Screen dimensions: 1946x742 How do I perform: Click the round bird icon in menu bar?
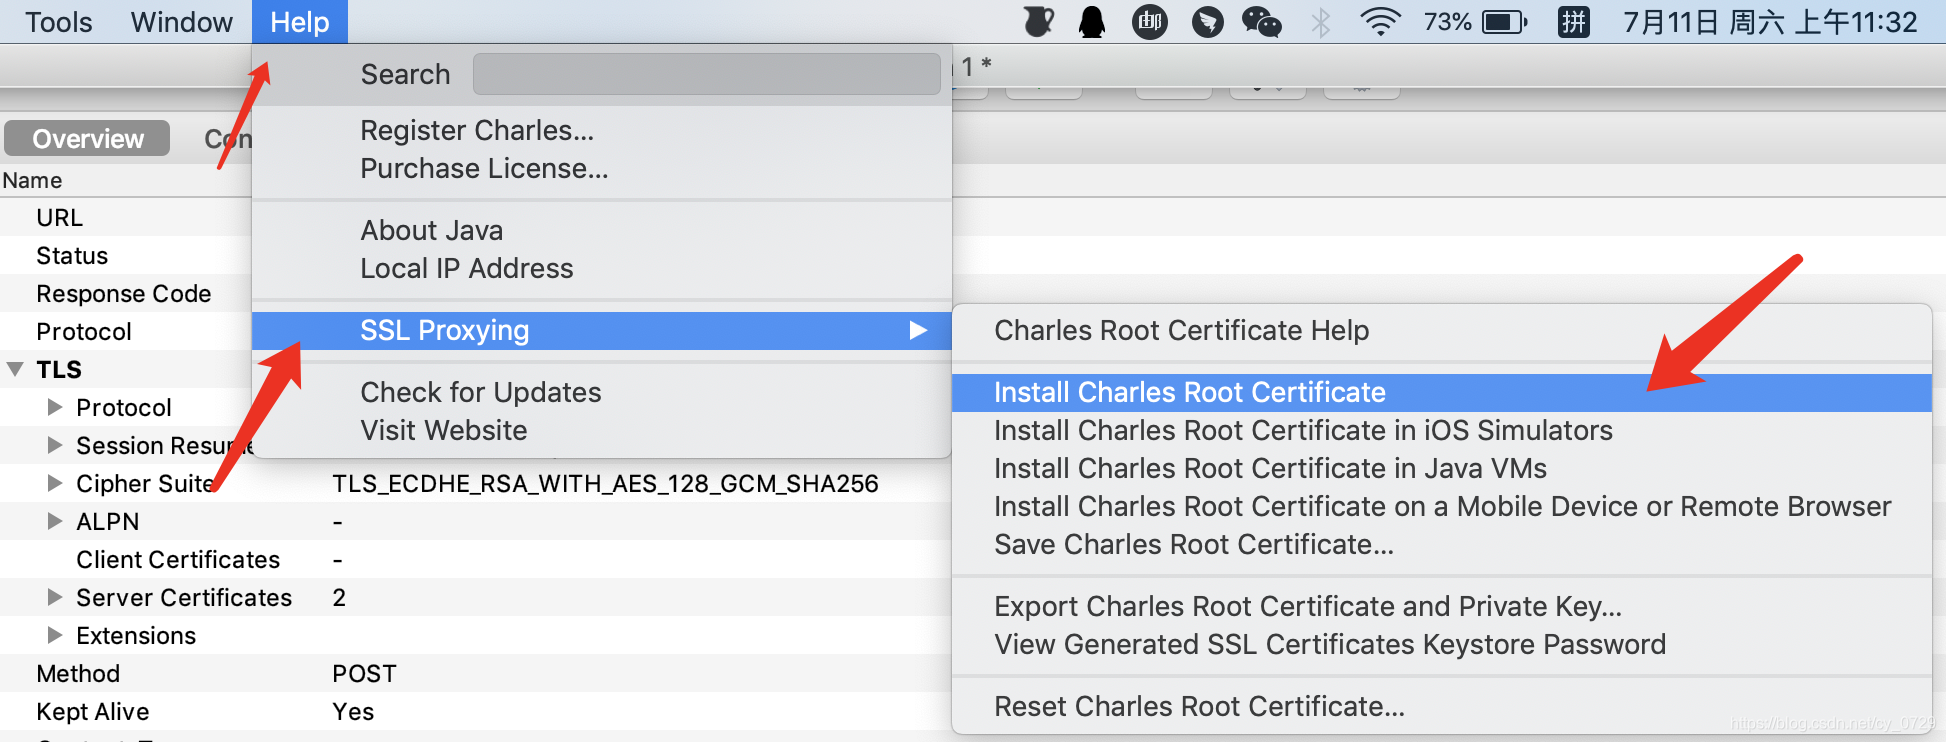[x=1207, y=22]
